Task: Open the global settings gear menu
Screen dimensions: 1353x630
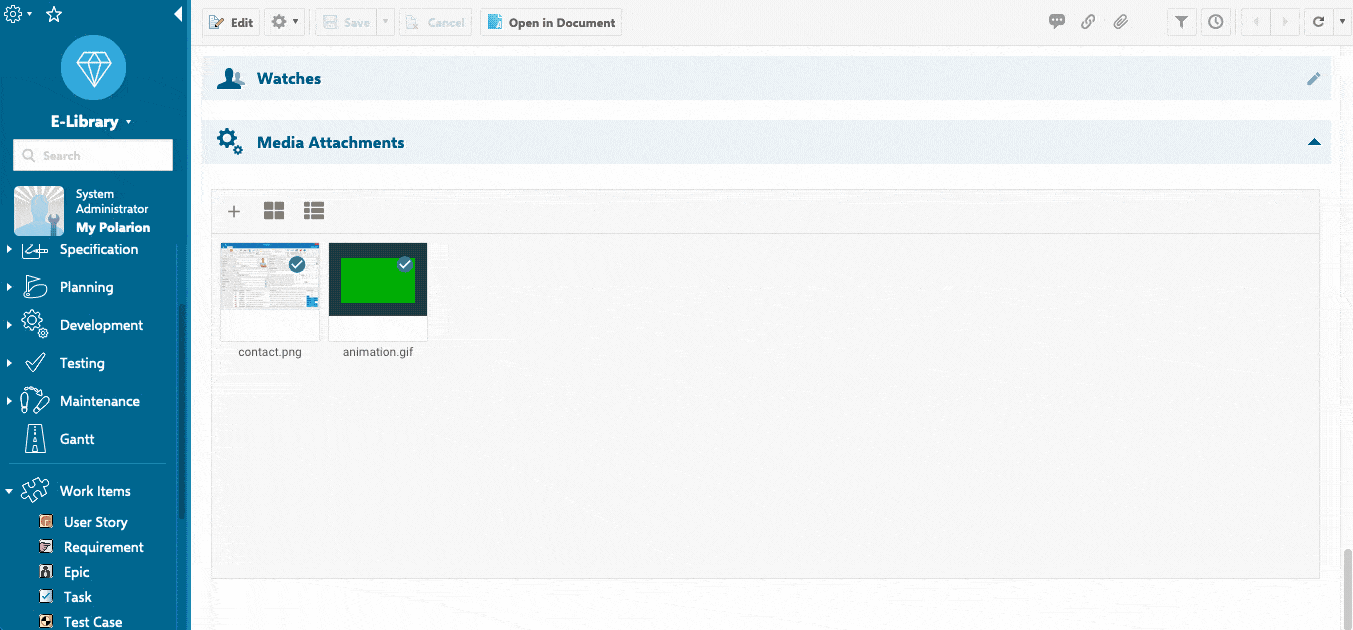Action: (18, 14)
